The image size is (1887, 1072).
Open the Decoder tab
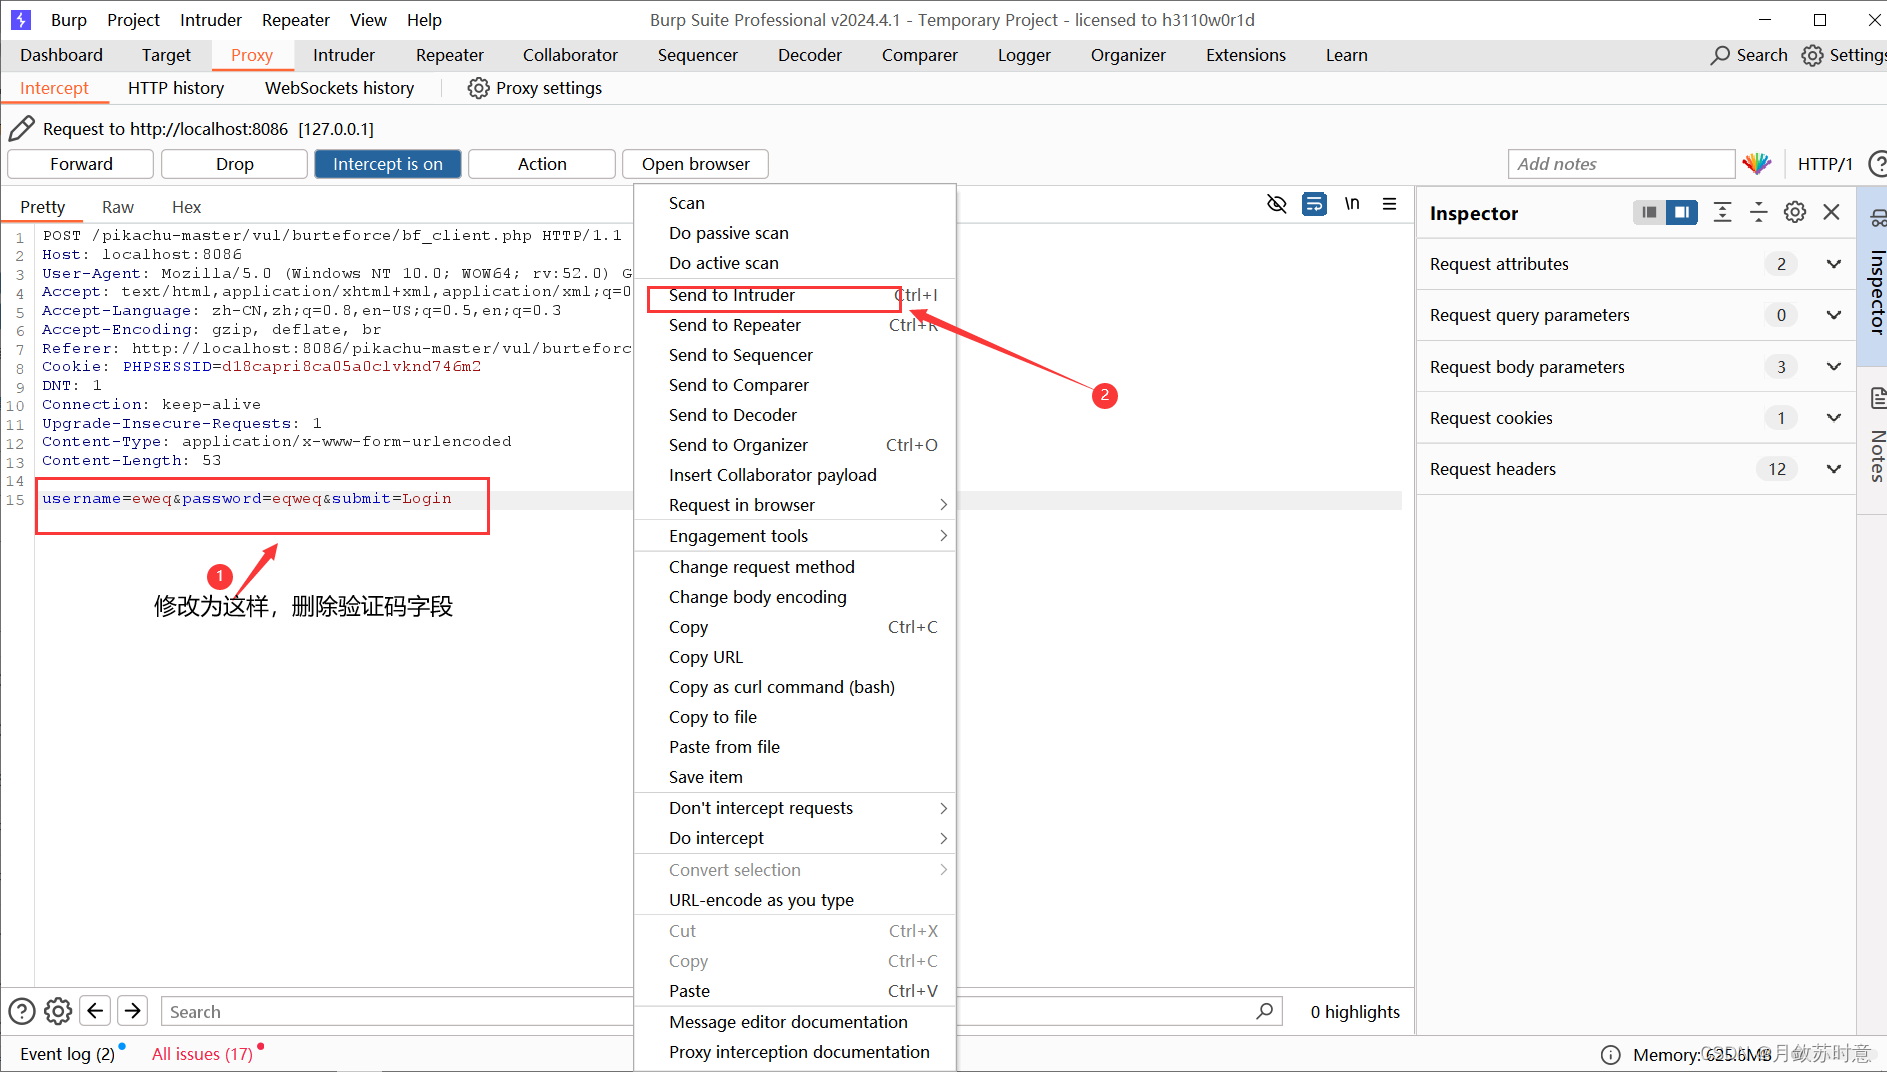pyautogui.click(x=810, y=55)
